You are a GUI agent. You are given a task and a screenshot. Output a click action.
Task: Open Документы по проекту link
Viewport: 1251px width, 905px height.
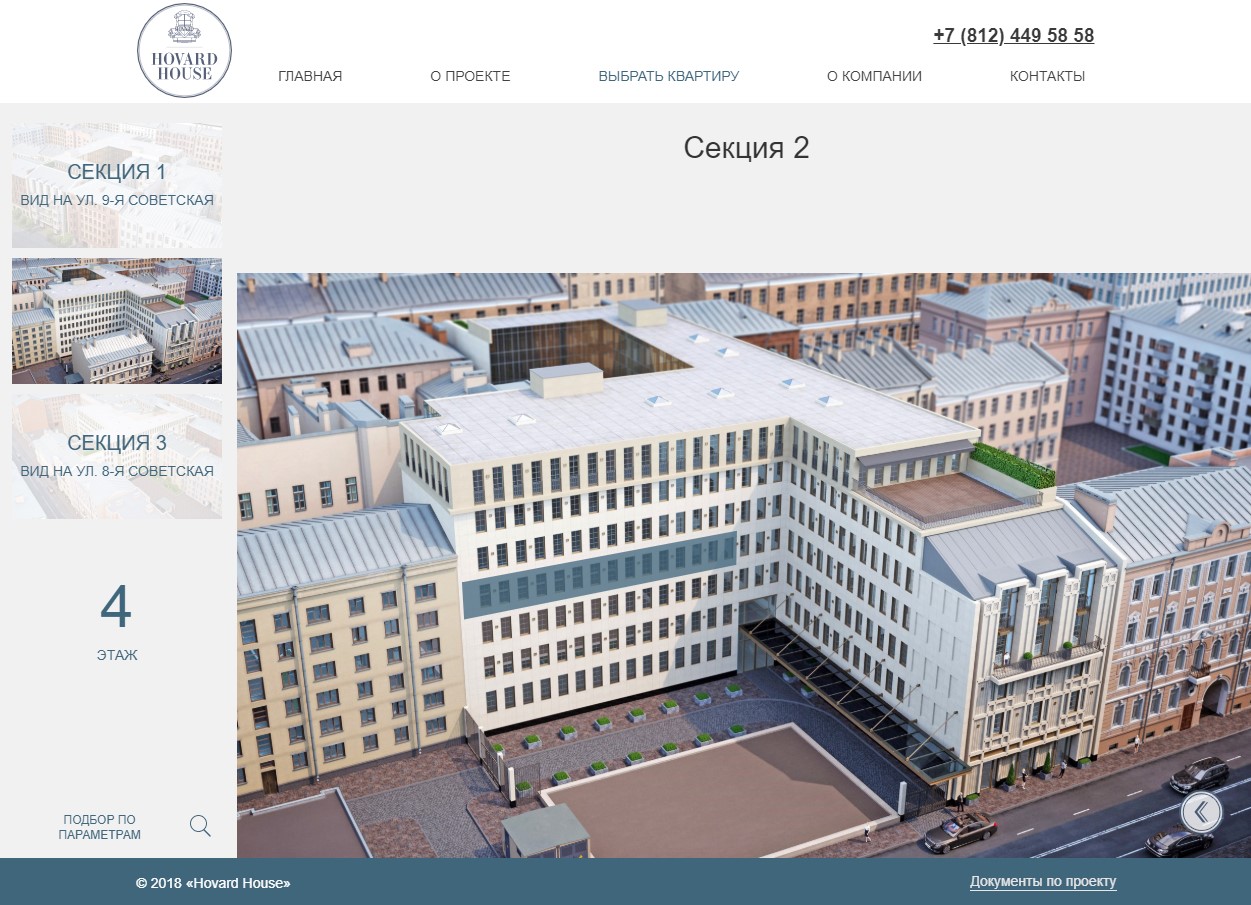click(1043, 882)
